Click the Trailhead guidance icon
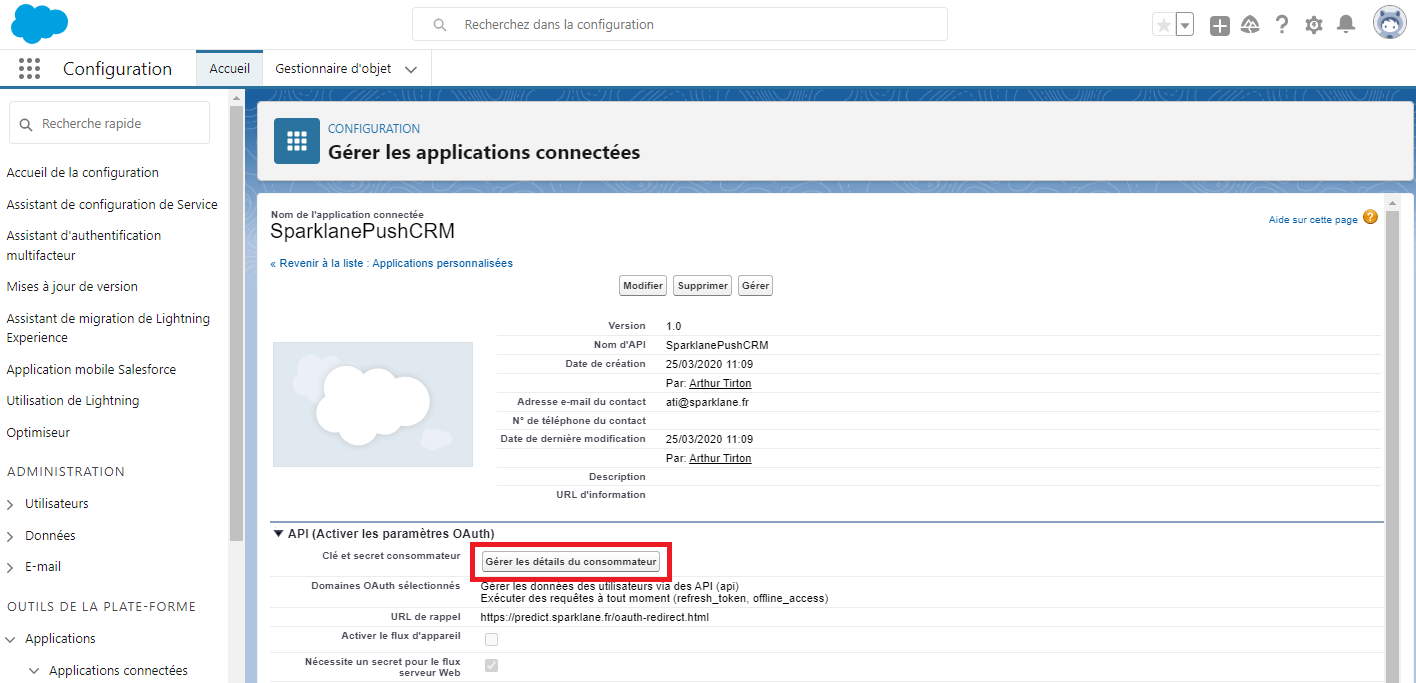 point(1250,25)
